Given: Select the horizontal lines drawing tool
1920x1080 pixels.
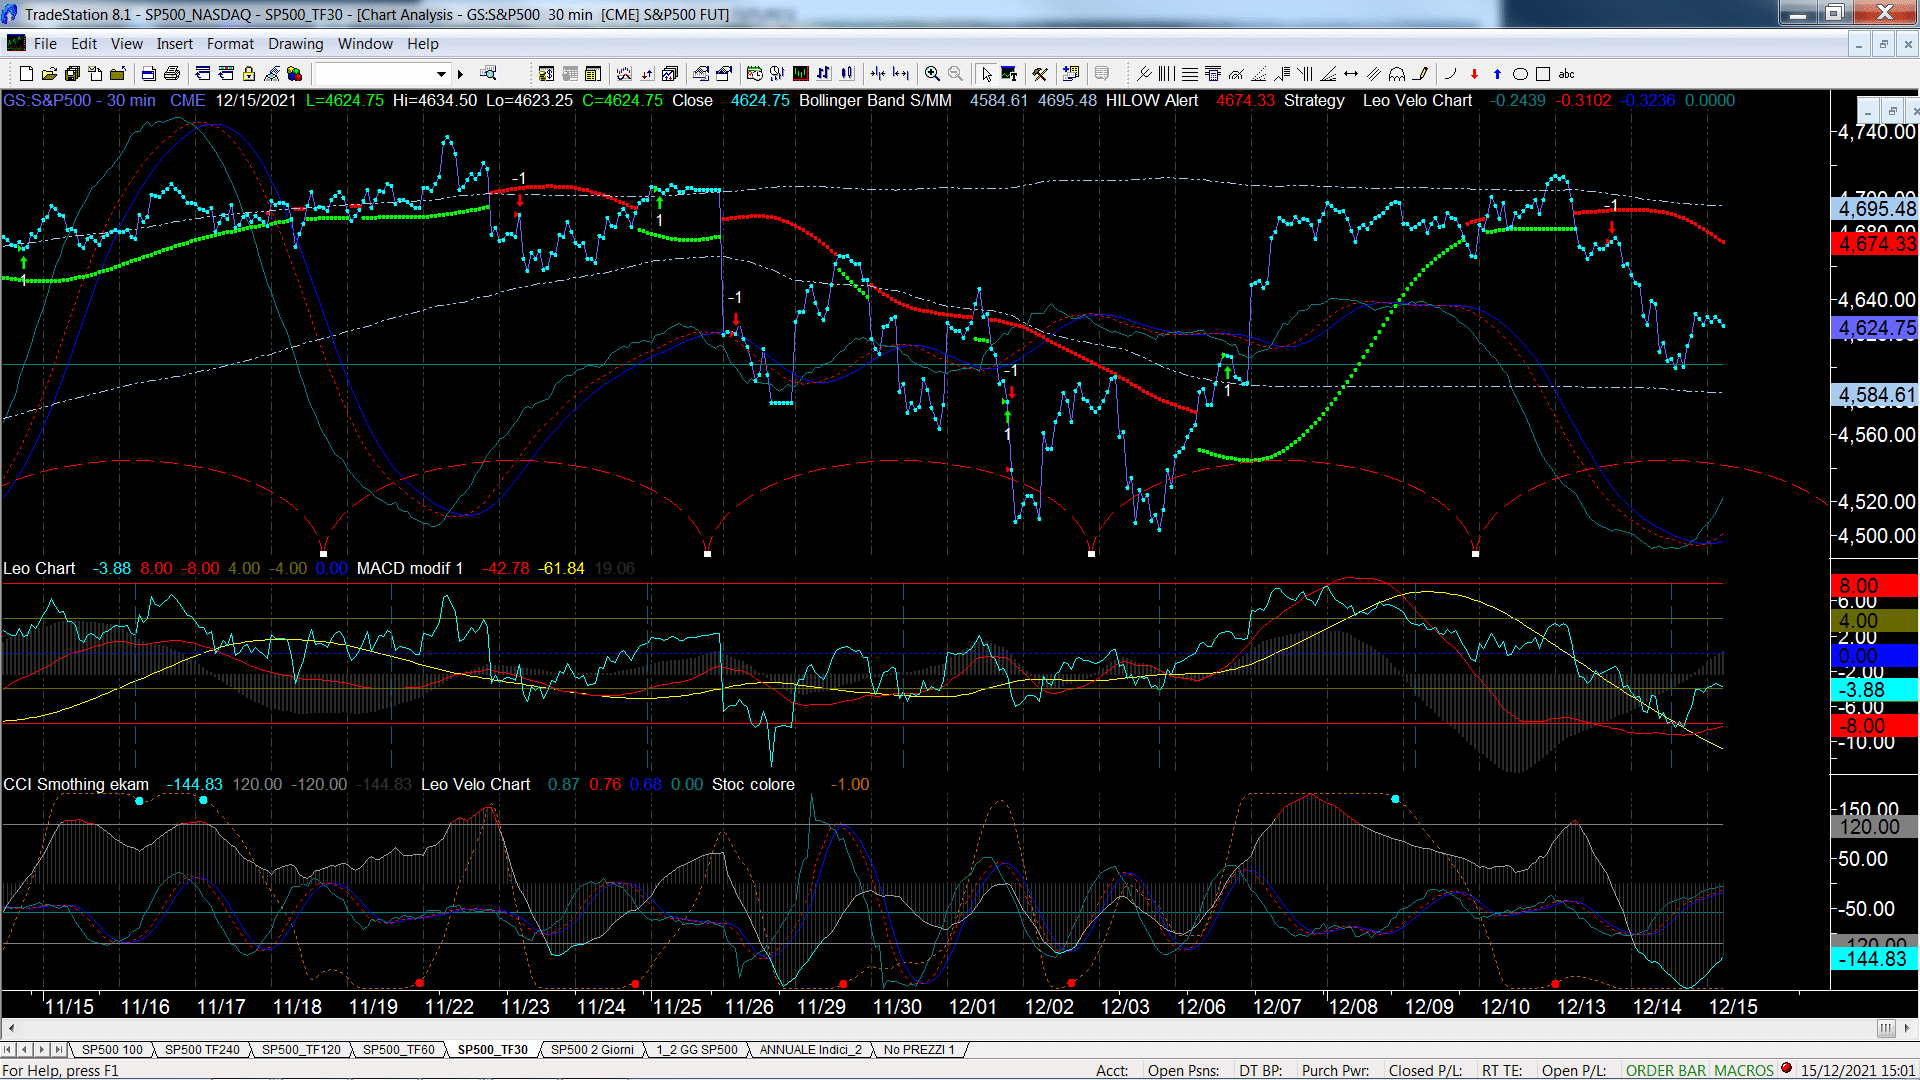Looking at the screenshot, I should 1189,74.
